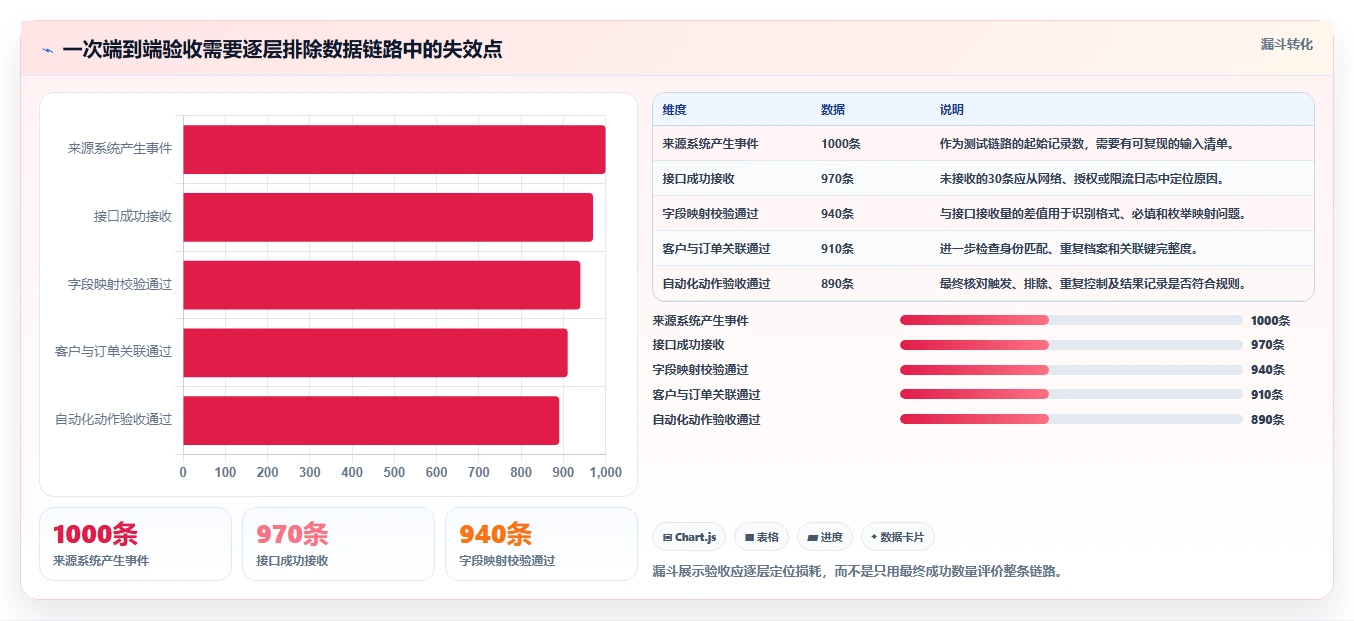1354x621 pixels.
Task: Click the 940条 data card
Action: coord(541,544)
